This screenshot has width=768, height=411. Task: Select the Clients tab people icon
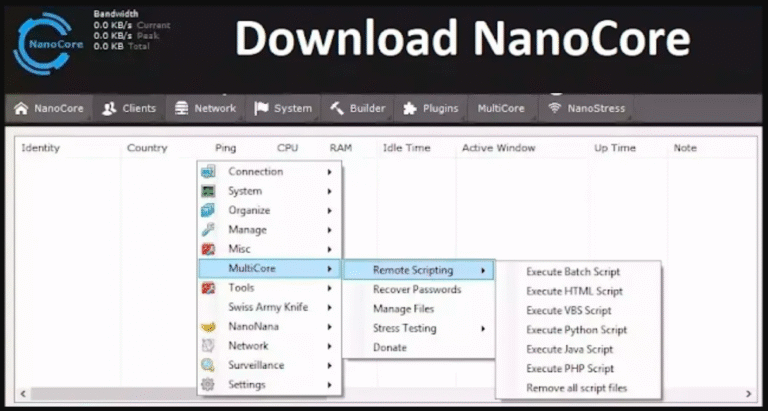point(109,109)
